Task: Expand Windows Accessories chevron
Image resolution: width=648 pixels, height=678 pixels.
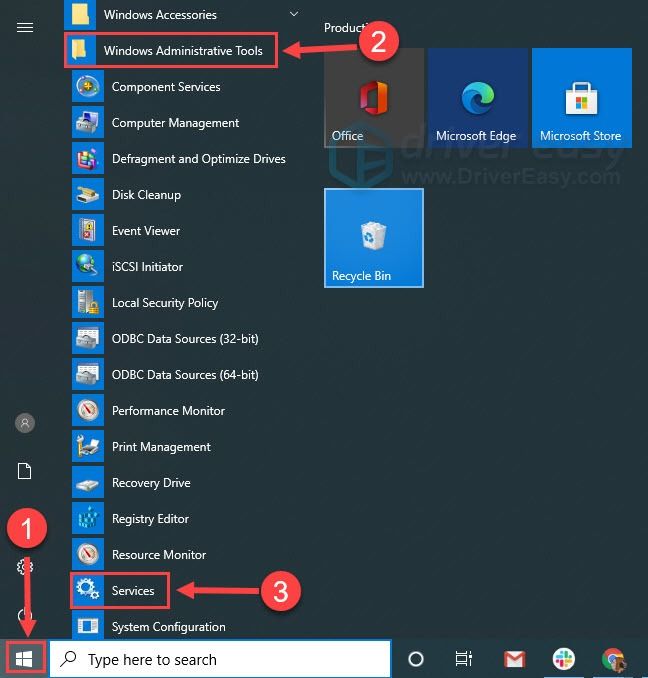Action: (x=294, y=14)
